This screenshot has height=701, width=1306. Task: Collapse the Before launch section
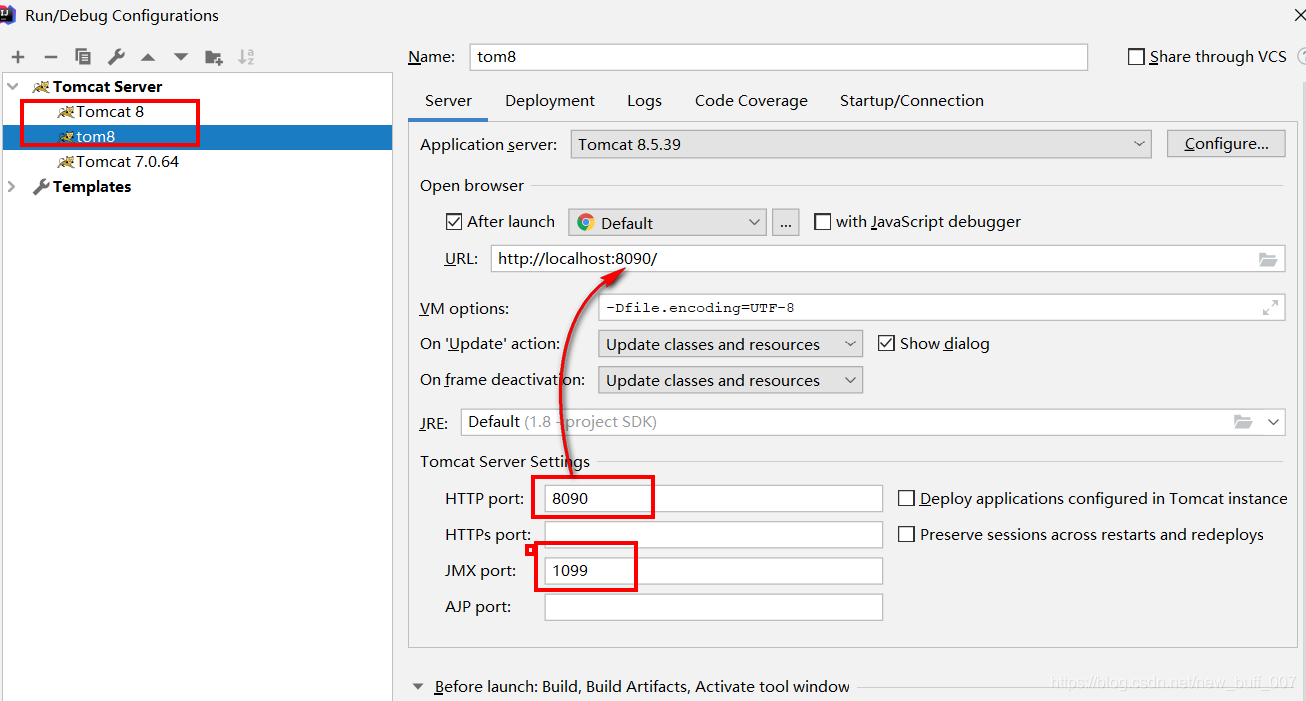click(x=418, y=687)
